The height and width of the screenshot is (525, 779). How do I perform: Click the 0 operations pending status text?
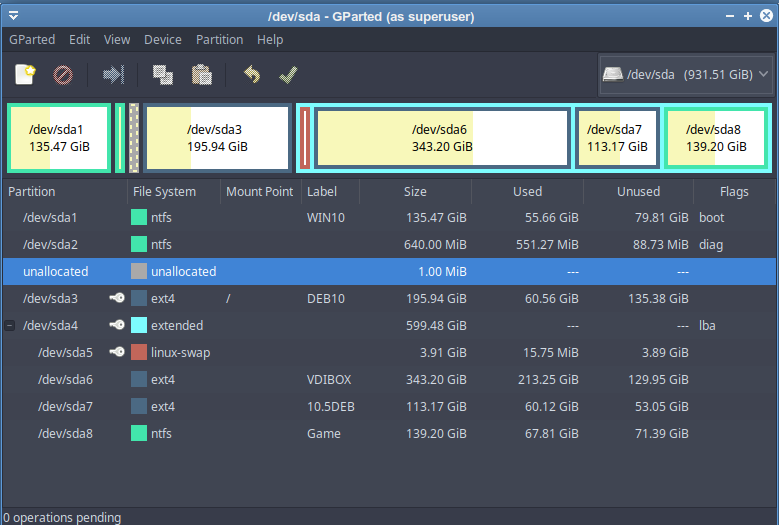(x=62, y=518)
